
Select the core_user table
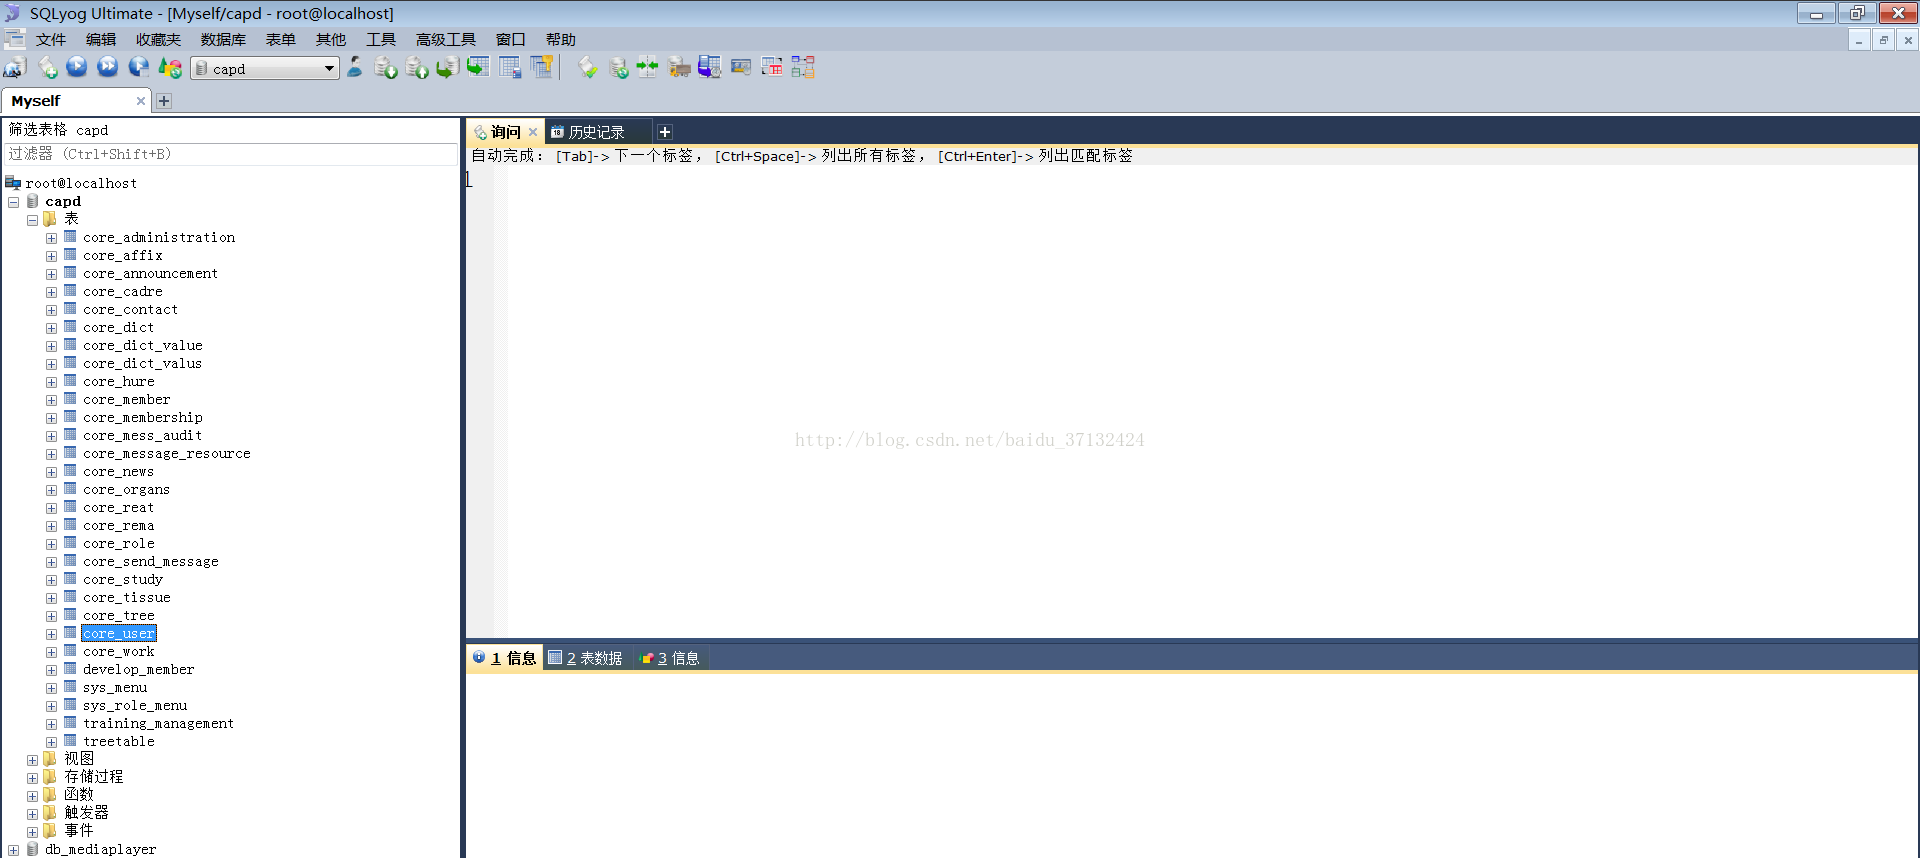pos(119,634)
